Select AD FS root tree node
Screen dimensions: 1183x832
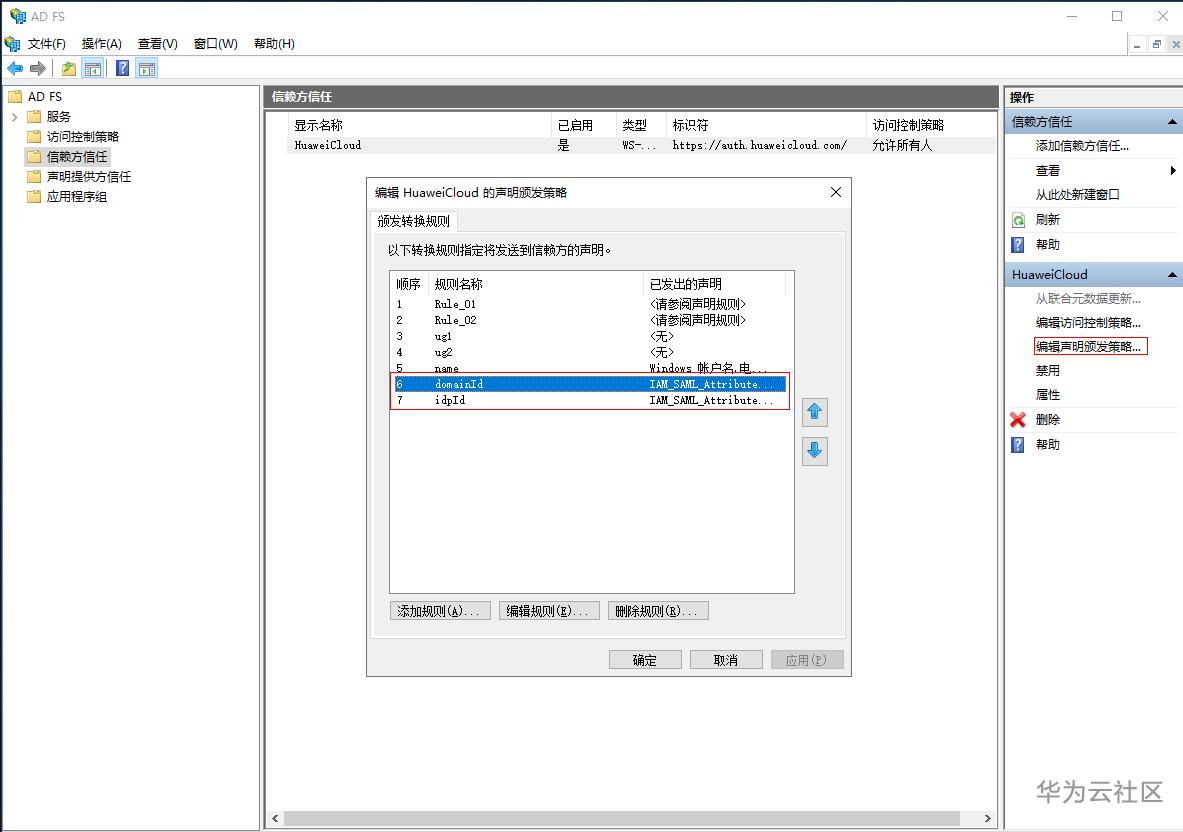[x=45, y=97]
